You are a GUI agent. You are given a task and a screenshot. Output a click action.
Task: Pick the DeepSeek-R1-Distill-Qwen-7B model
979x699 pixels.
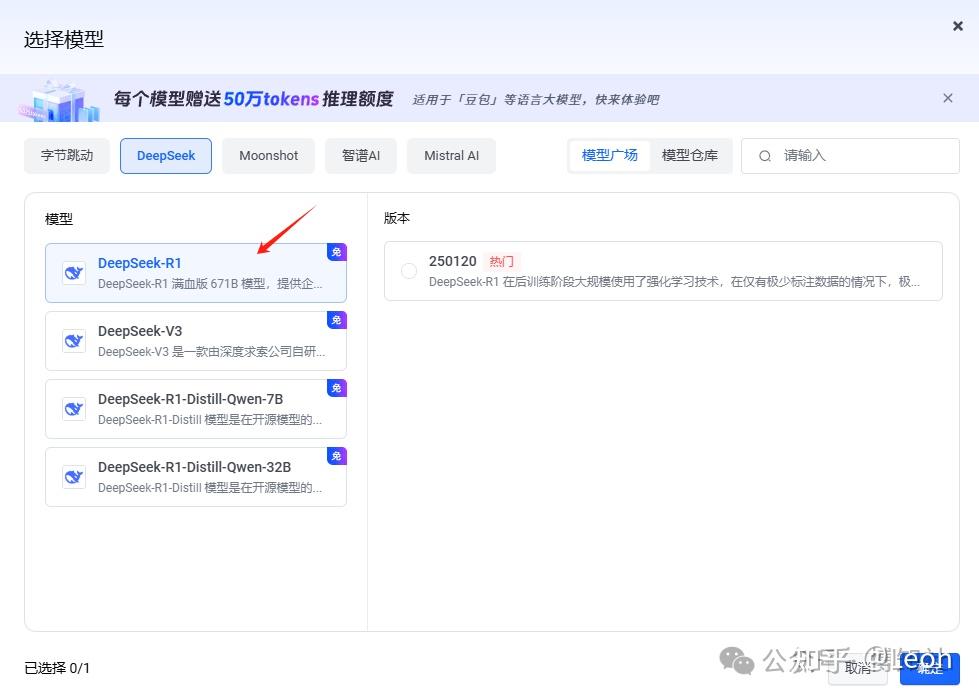(x=195, y=409)
